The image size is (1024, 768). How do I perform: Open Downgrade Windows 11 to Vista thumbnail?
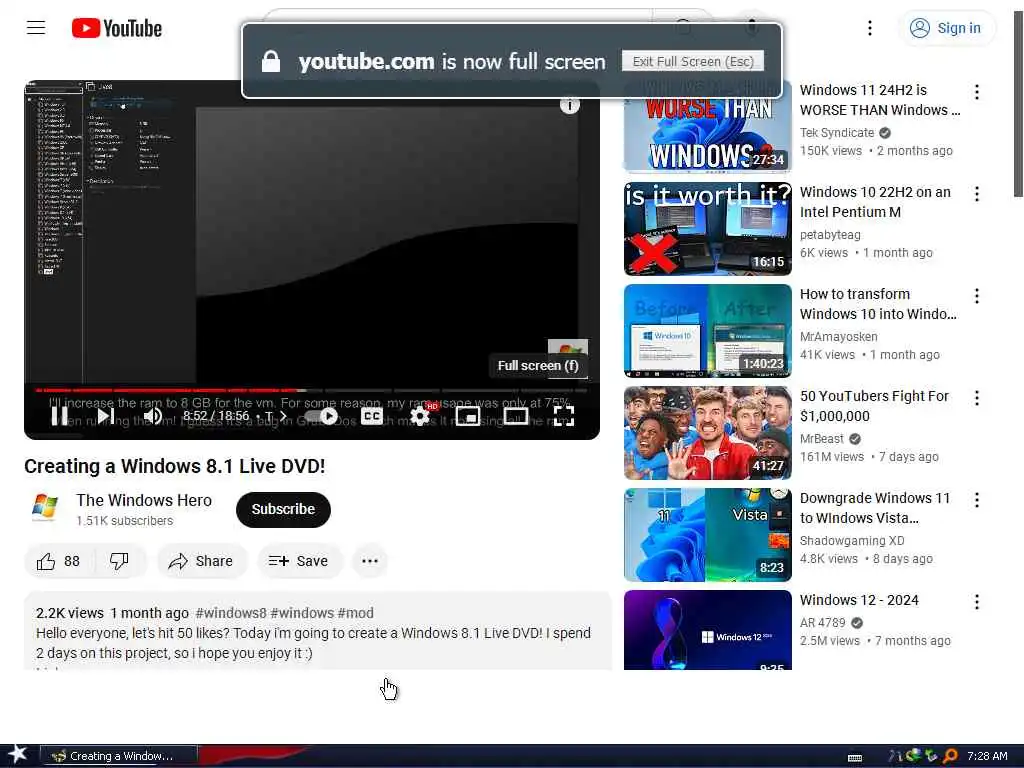[707, 535]
